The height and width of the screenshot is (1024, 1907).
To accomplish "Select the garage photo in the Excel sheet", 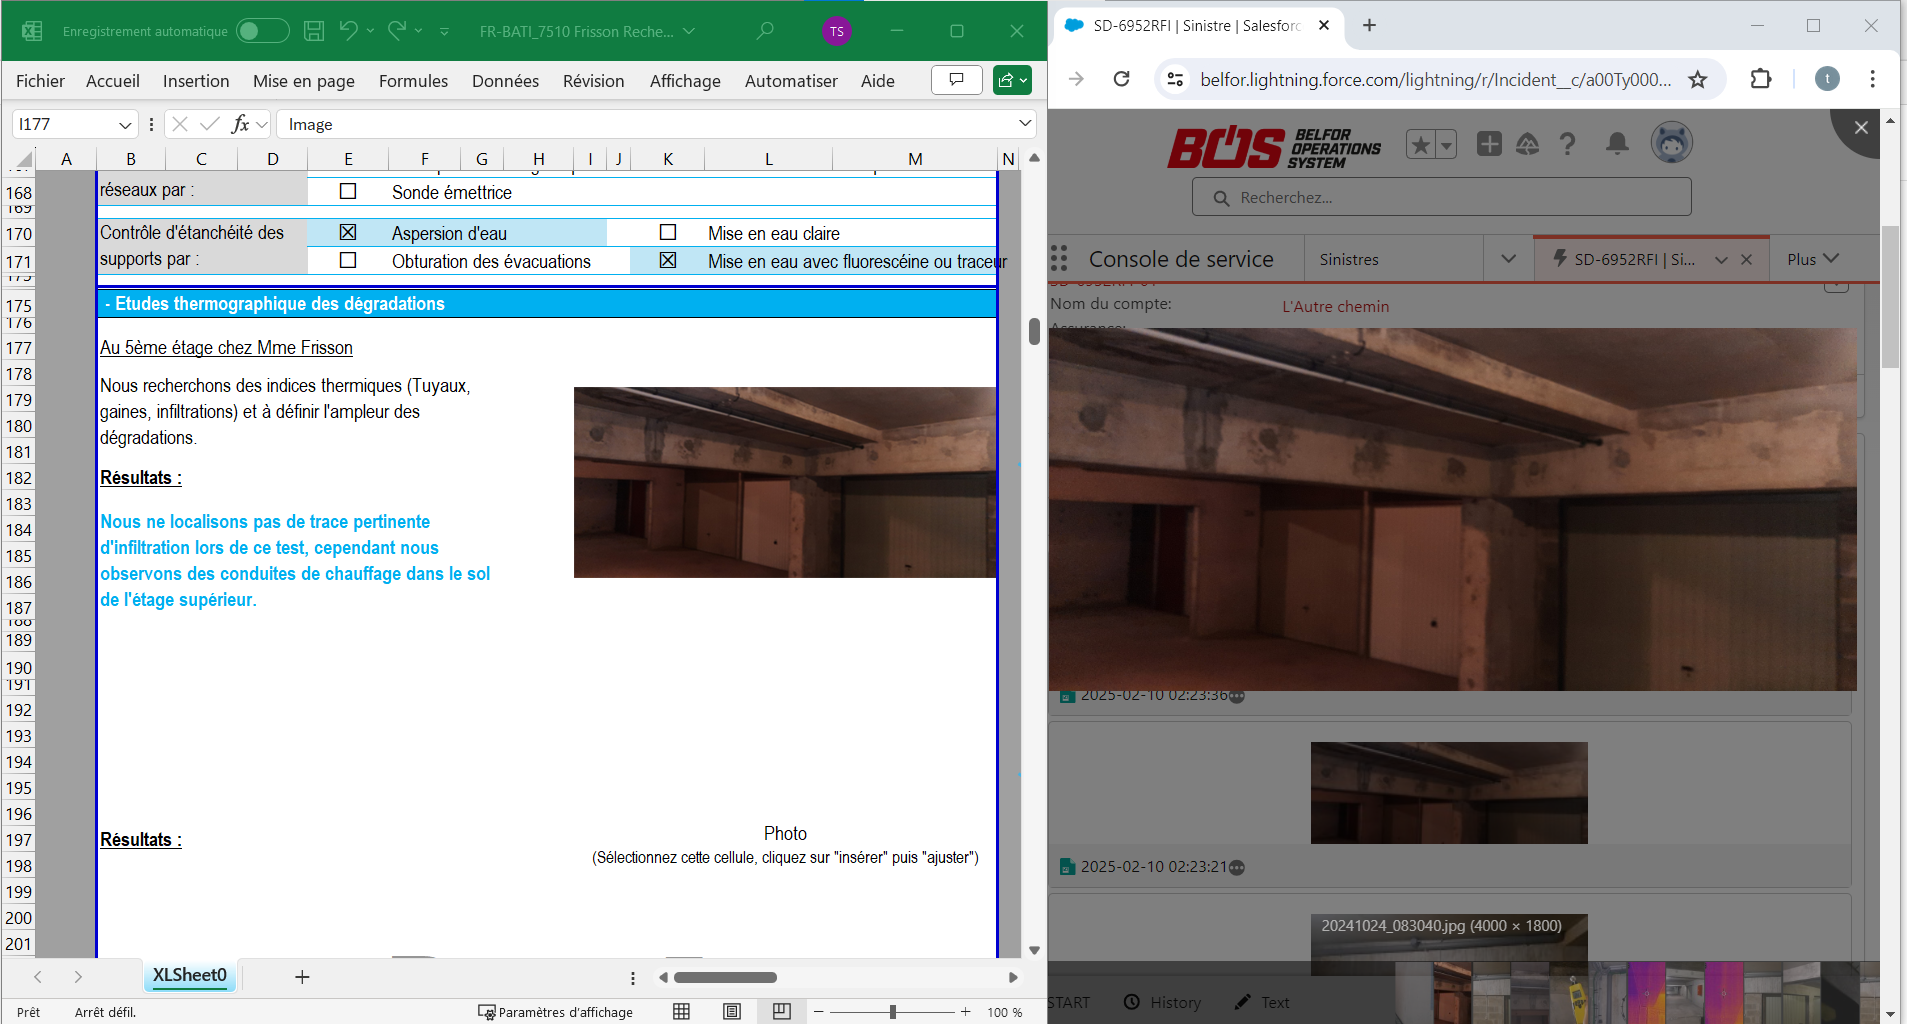I will coord(785,482).
